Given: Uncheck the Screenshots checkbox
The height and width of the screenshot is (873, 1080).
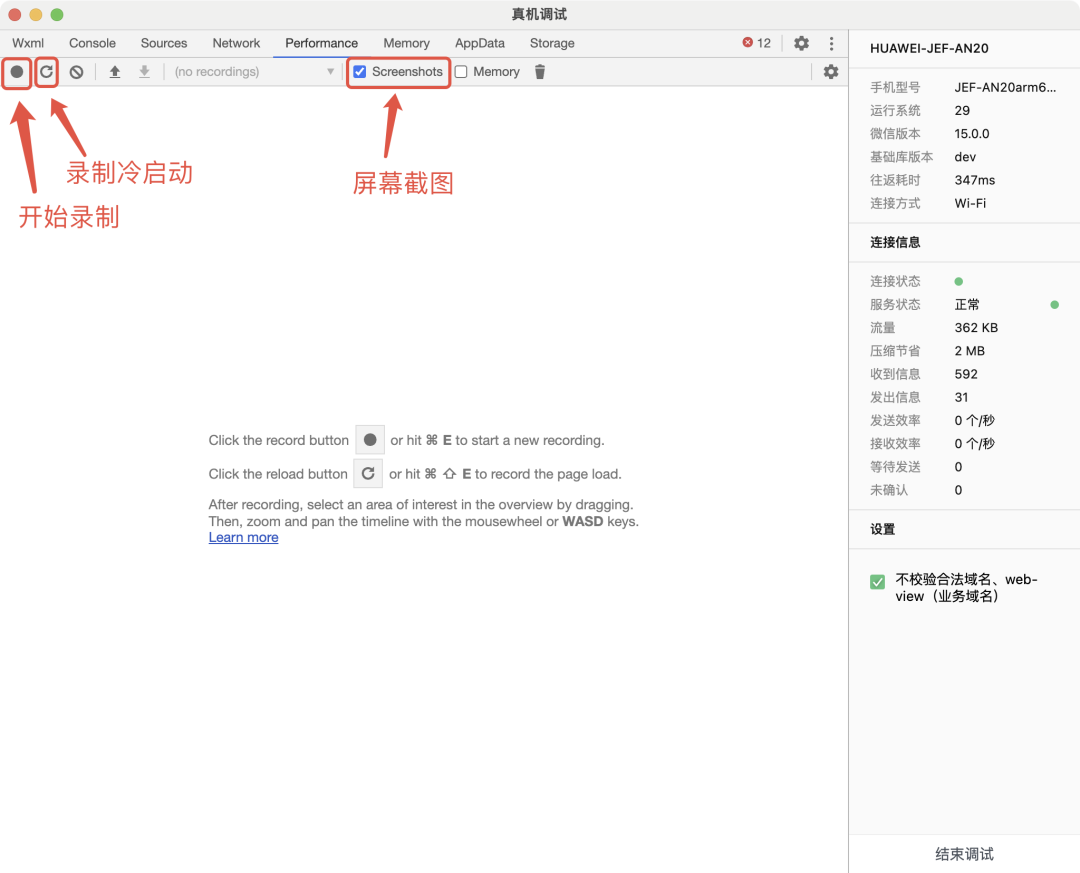Looking at the screenshot, I should (360, 72).
